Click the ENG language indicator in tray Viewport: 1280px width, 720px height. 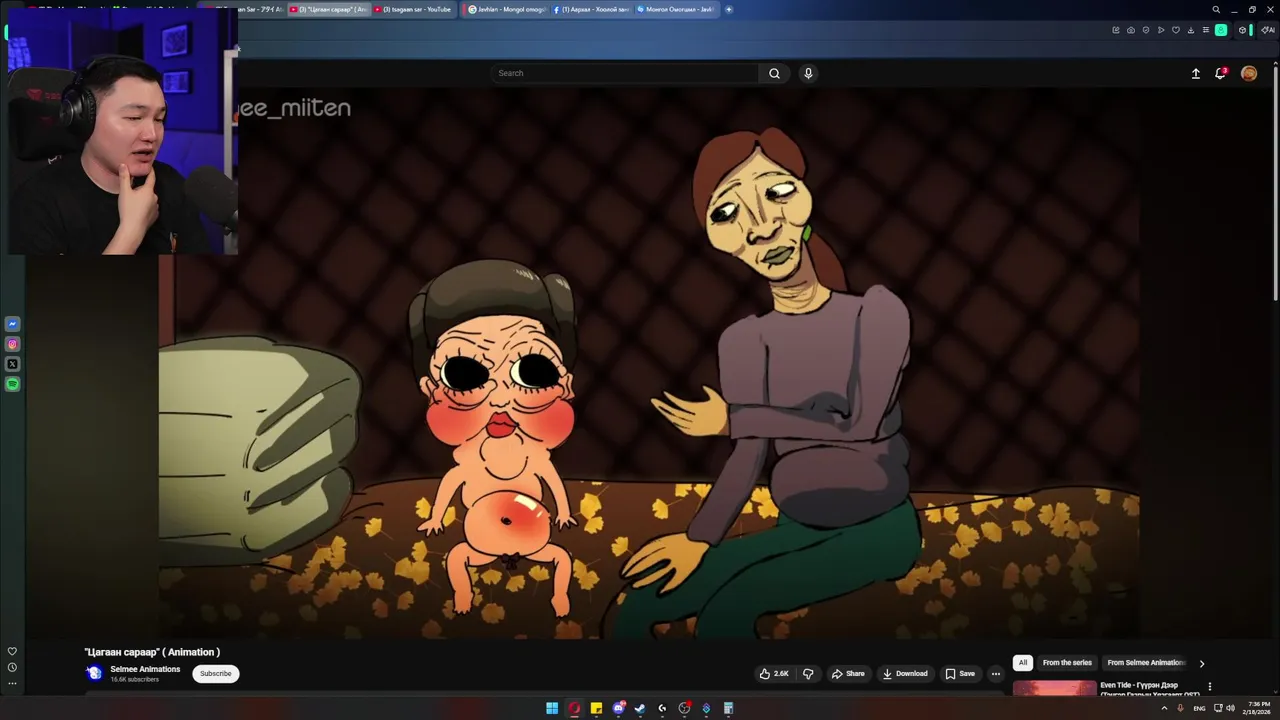[1199, 708]
